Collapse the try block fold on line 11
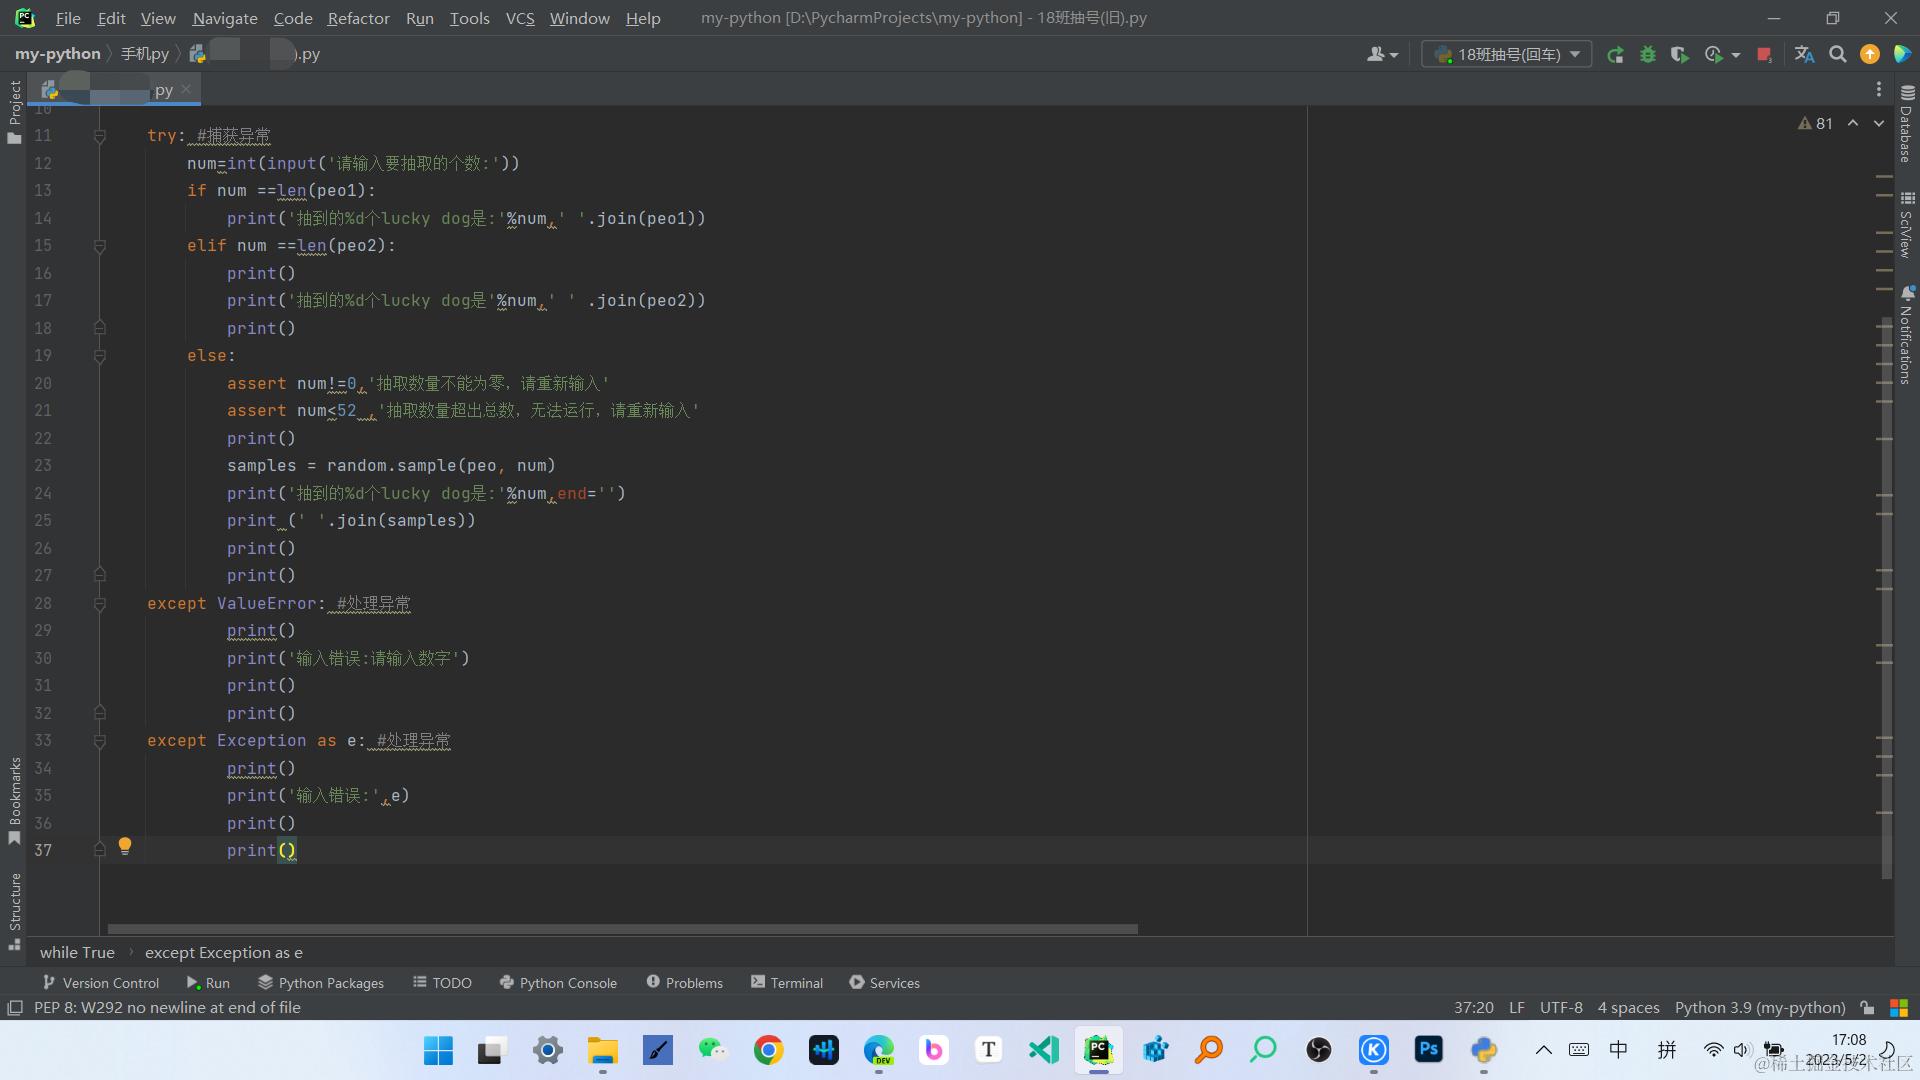 [x=100, y=136]
